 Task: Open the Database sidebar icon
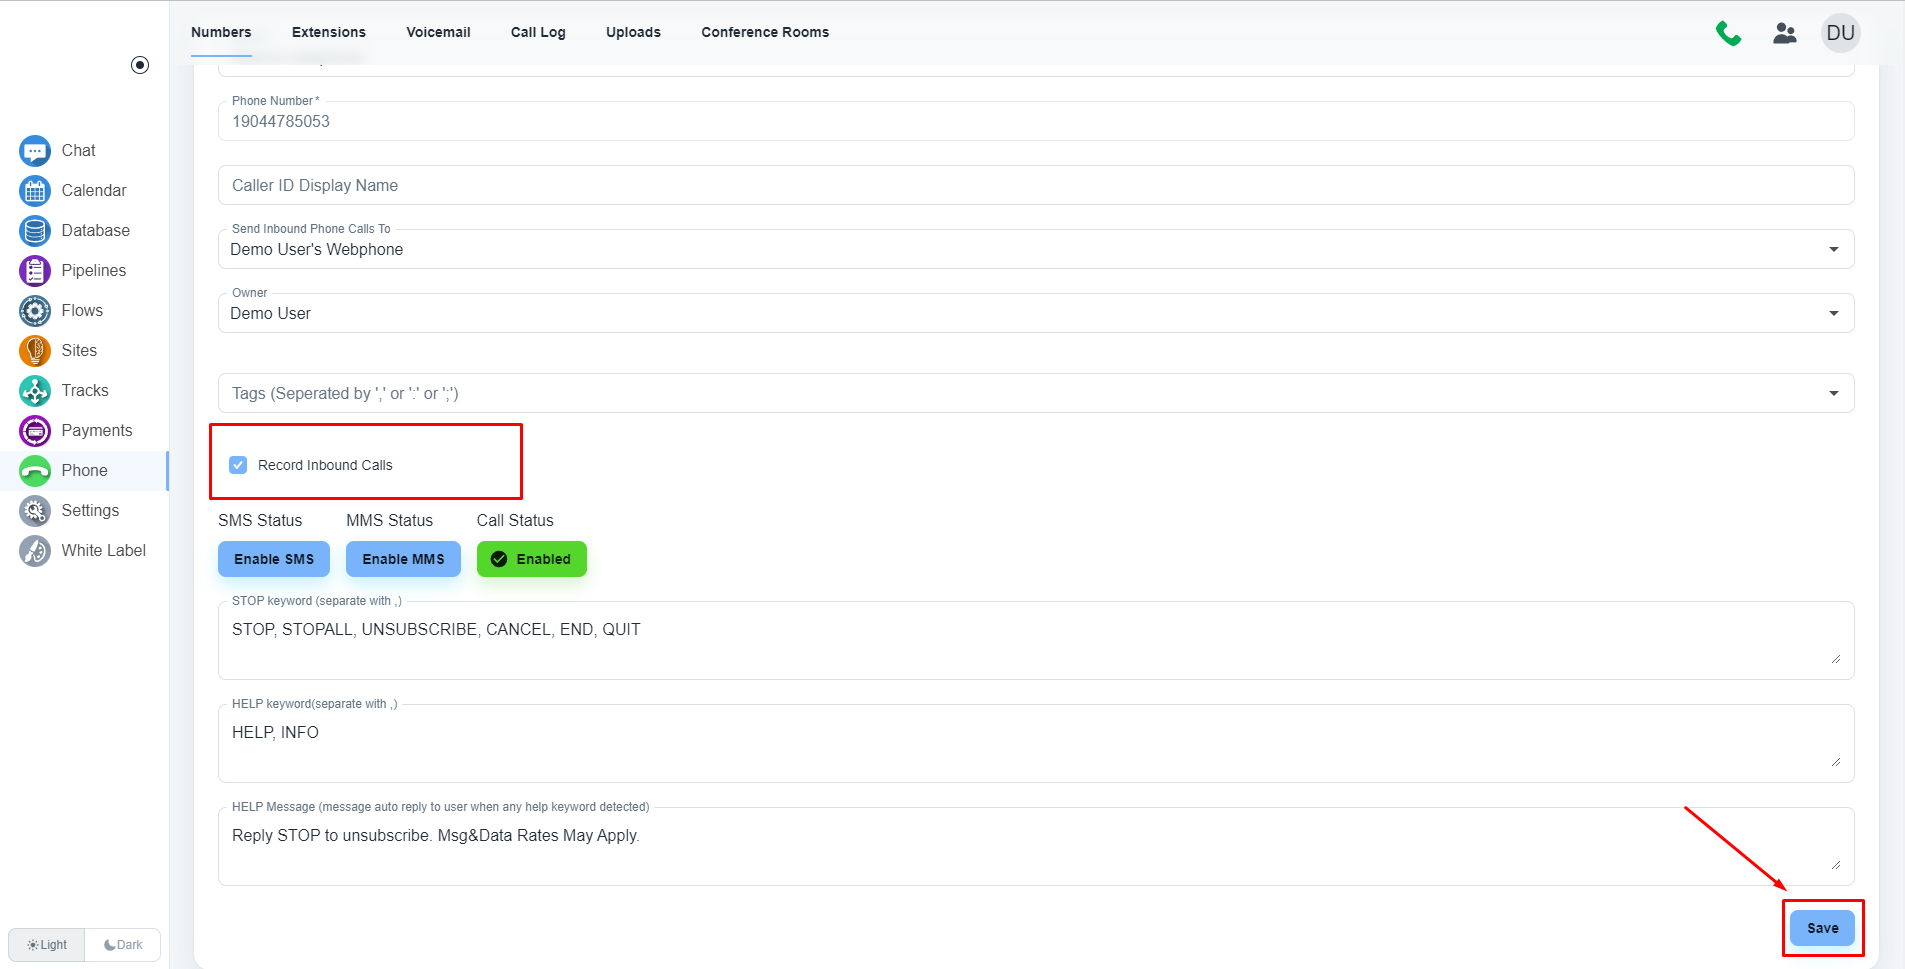tap(35, 231)
